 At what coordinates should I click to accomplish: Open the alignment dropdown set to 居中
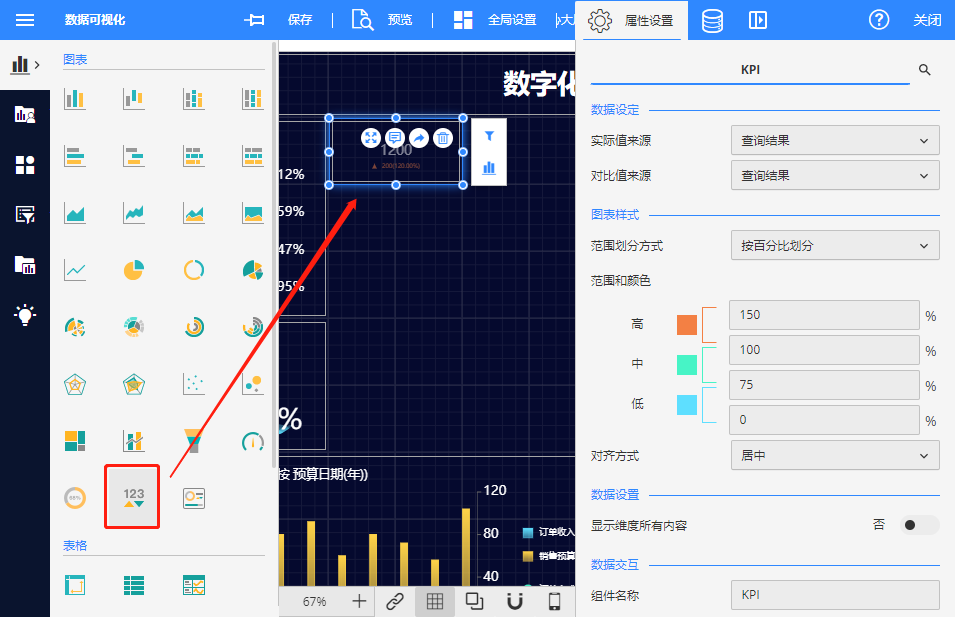tap(835, 455)
